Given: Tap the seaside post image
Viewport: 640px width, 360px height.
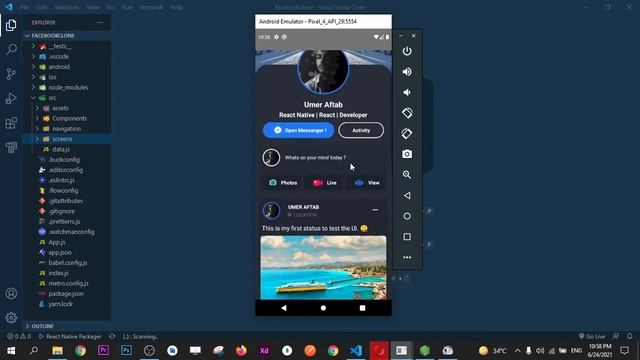Looking at the screenshot, I should click(x=323, y=267).
